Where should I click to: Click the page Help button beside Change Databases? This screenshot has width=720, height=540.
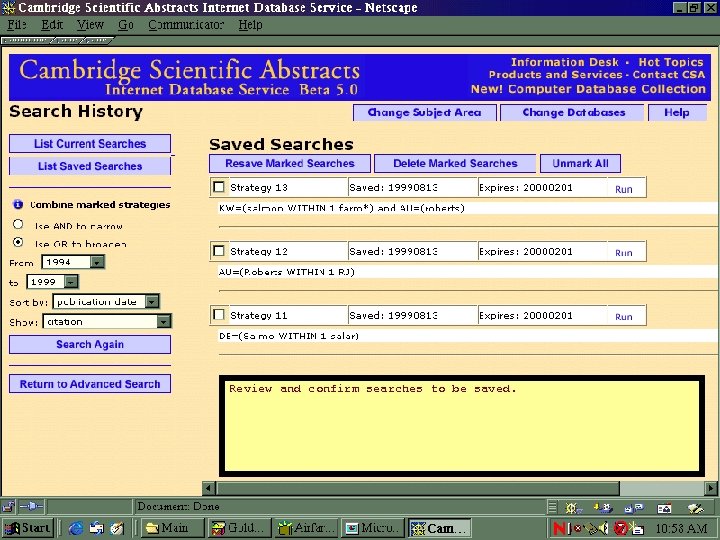click(x=677, y=112)
